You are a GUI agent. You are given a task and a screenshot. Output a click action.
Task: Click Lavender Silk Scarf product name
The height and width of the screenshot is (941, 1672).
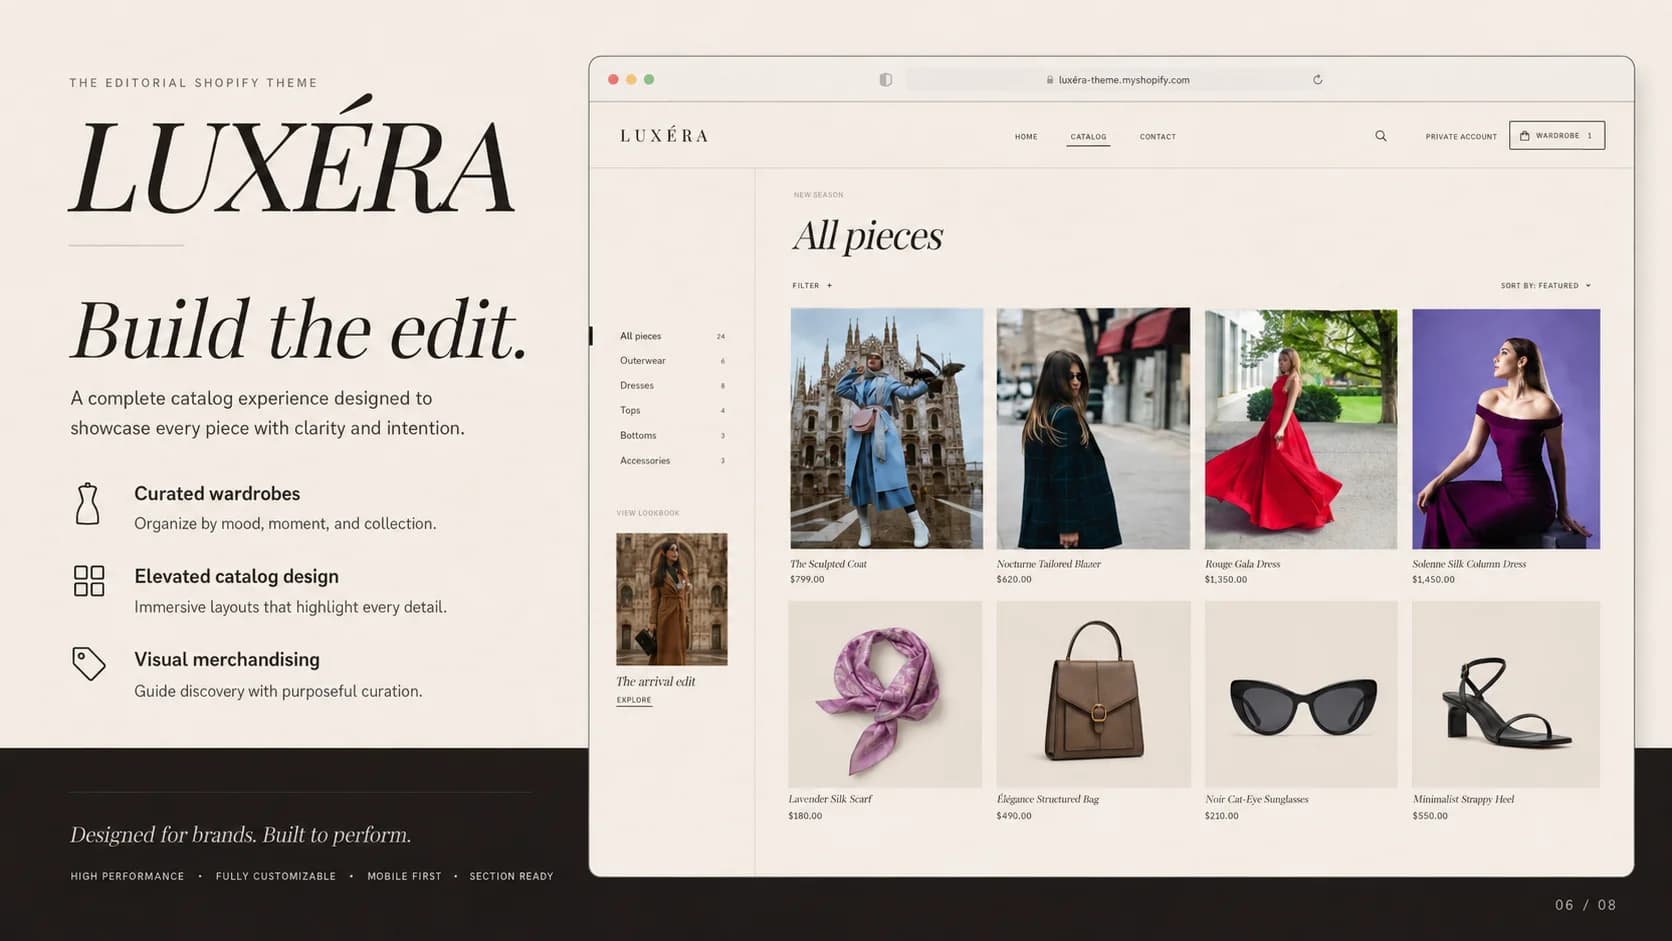(830, 799)
